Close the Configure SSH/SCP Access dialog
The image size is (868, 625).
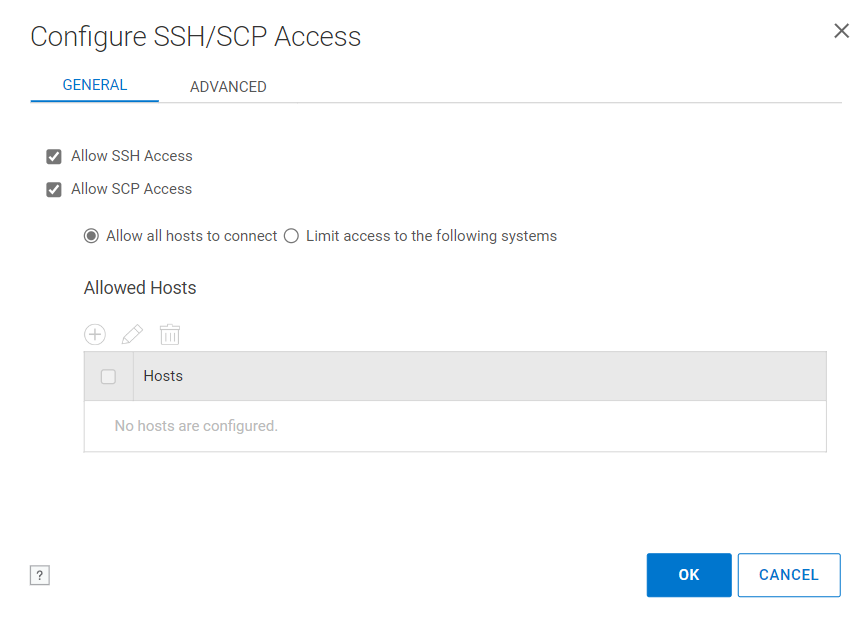[841, 30]
